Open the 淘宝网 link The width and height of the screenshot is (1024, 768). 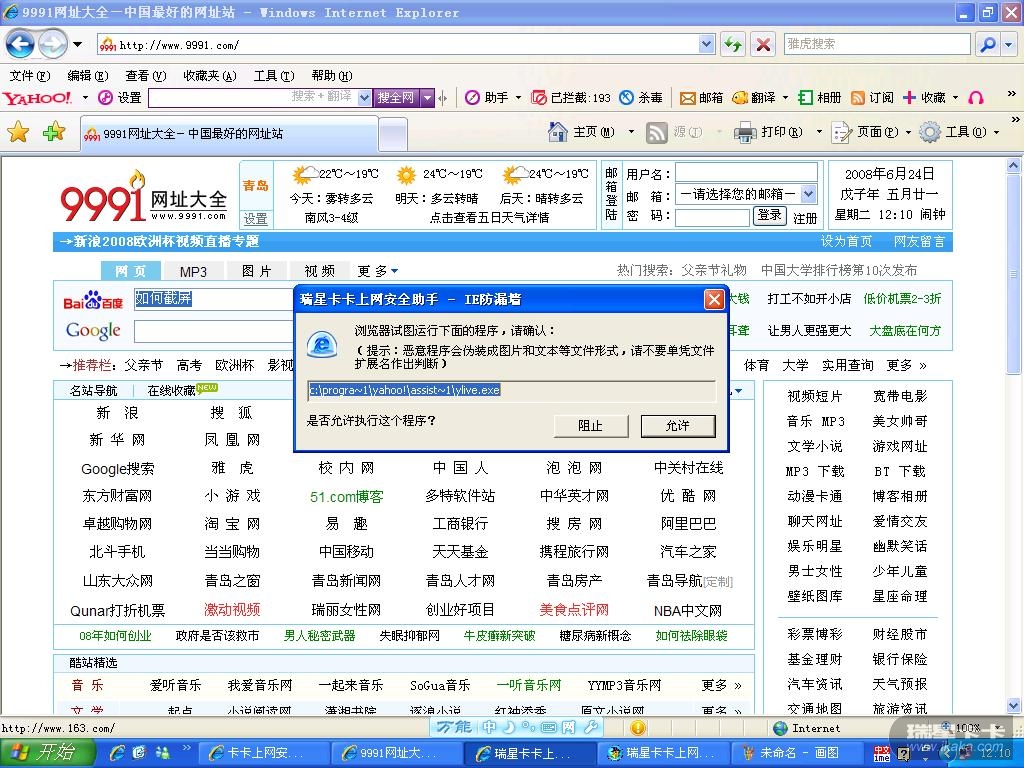[232, 524]
